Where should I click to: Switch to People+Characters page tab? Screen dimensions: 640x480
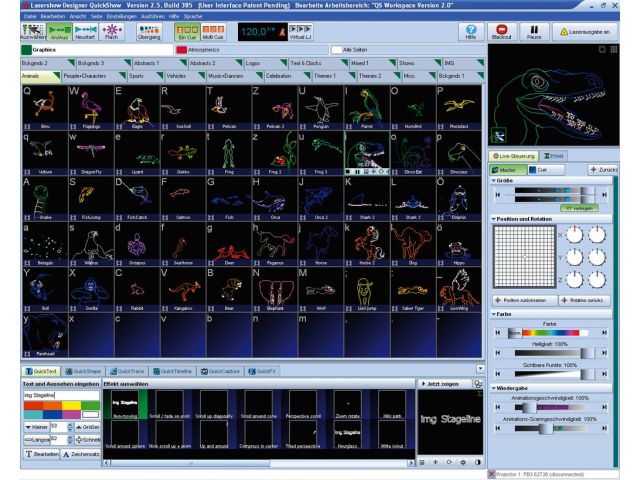pos(93,76)
